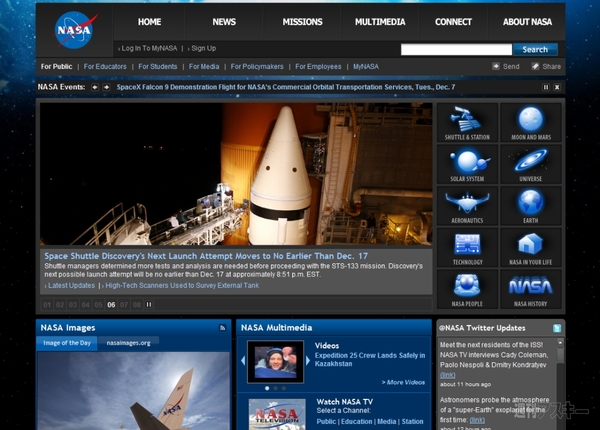Open the CONNECT menu

[453, 22]
